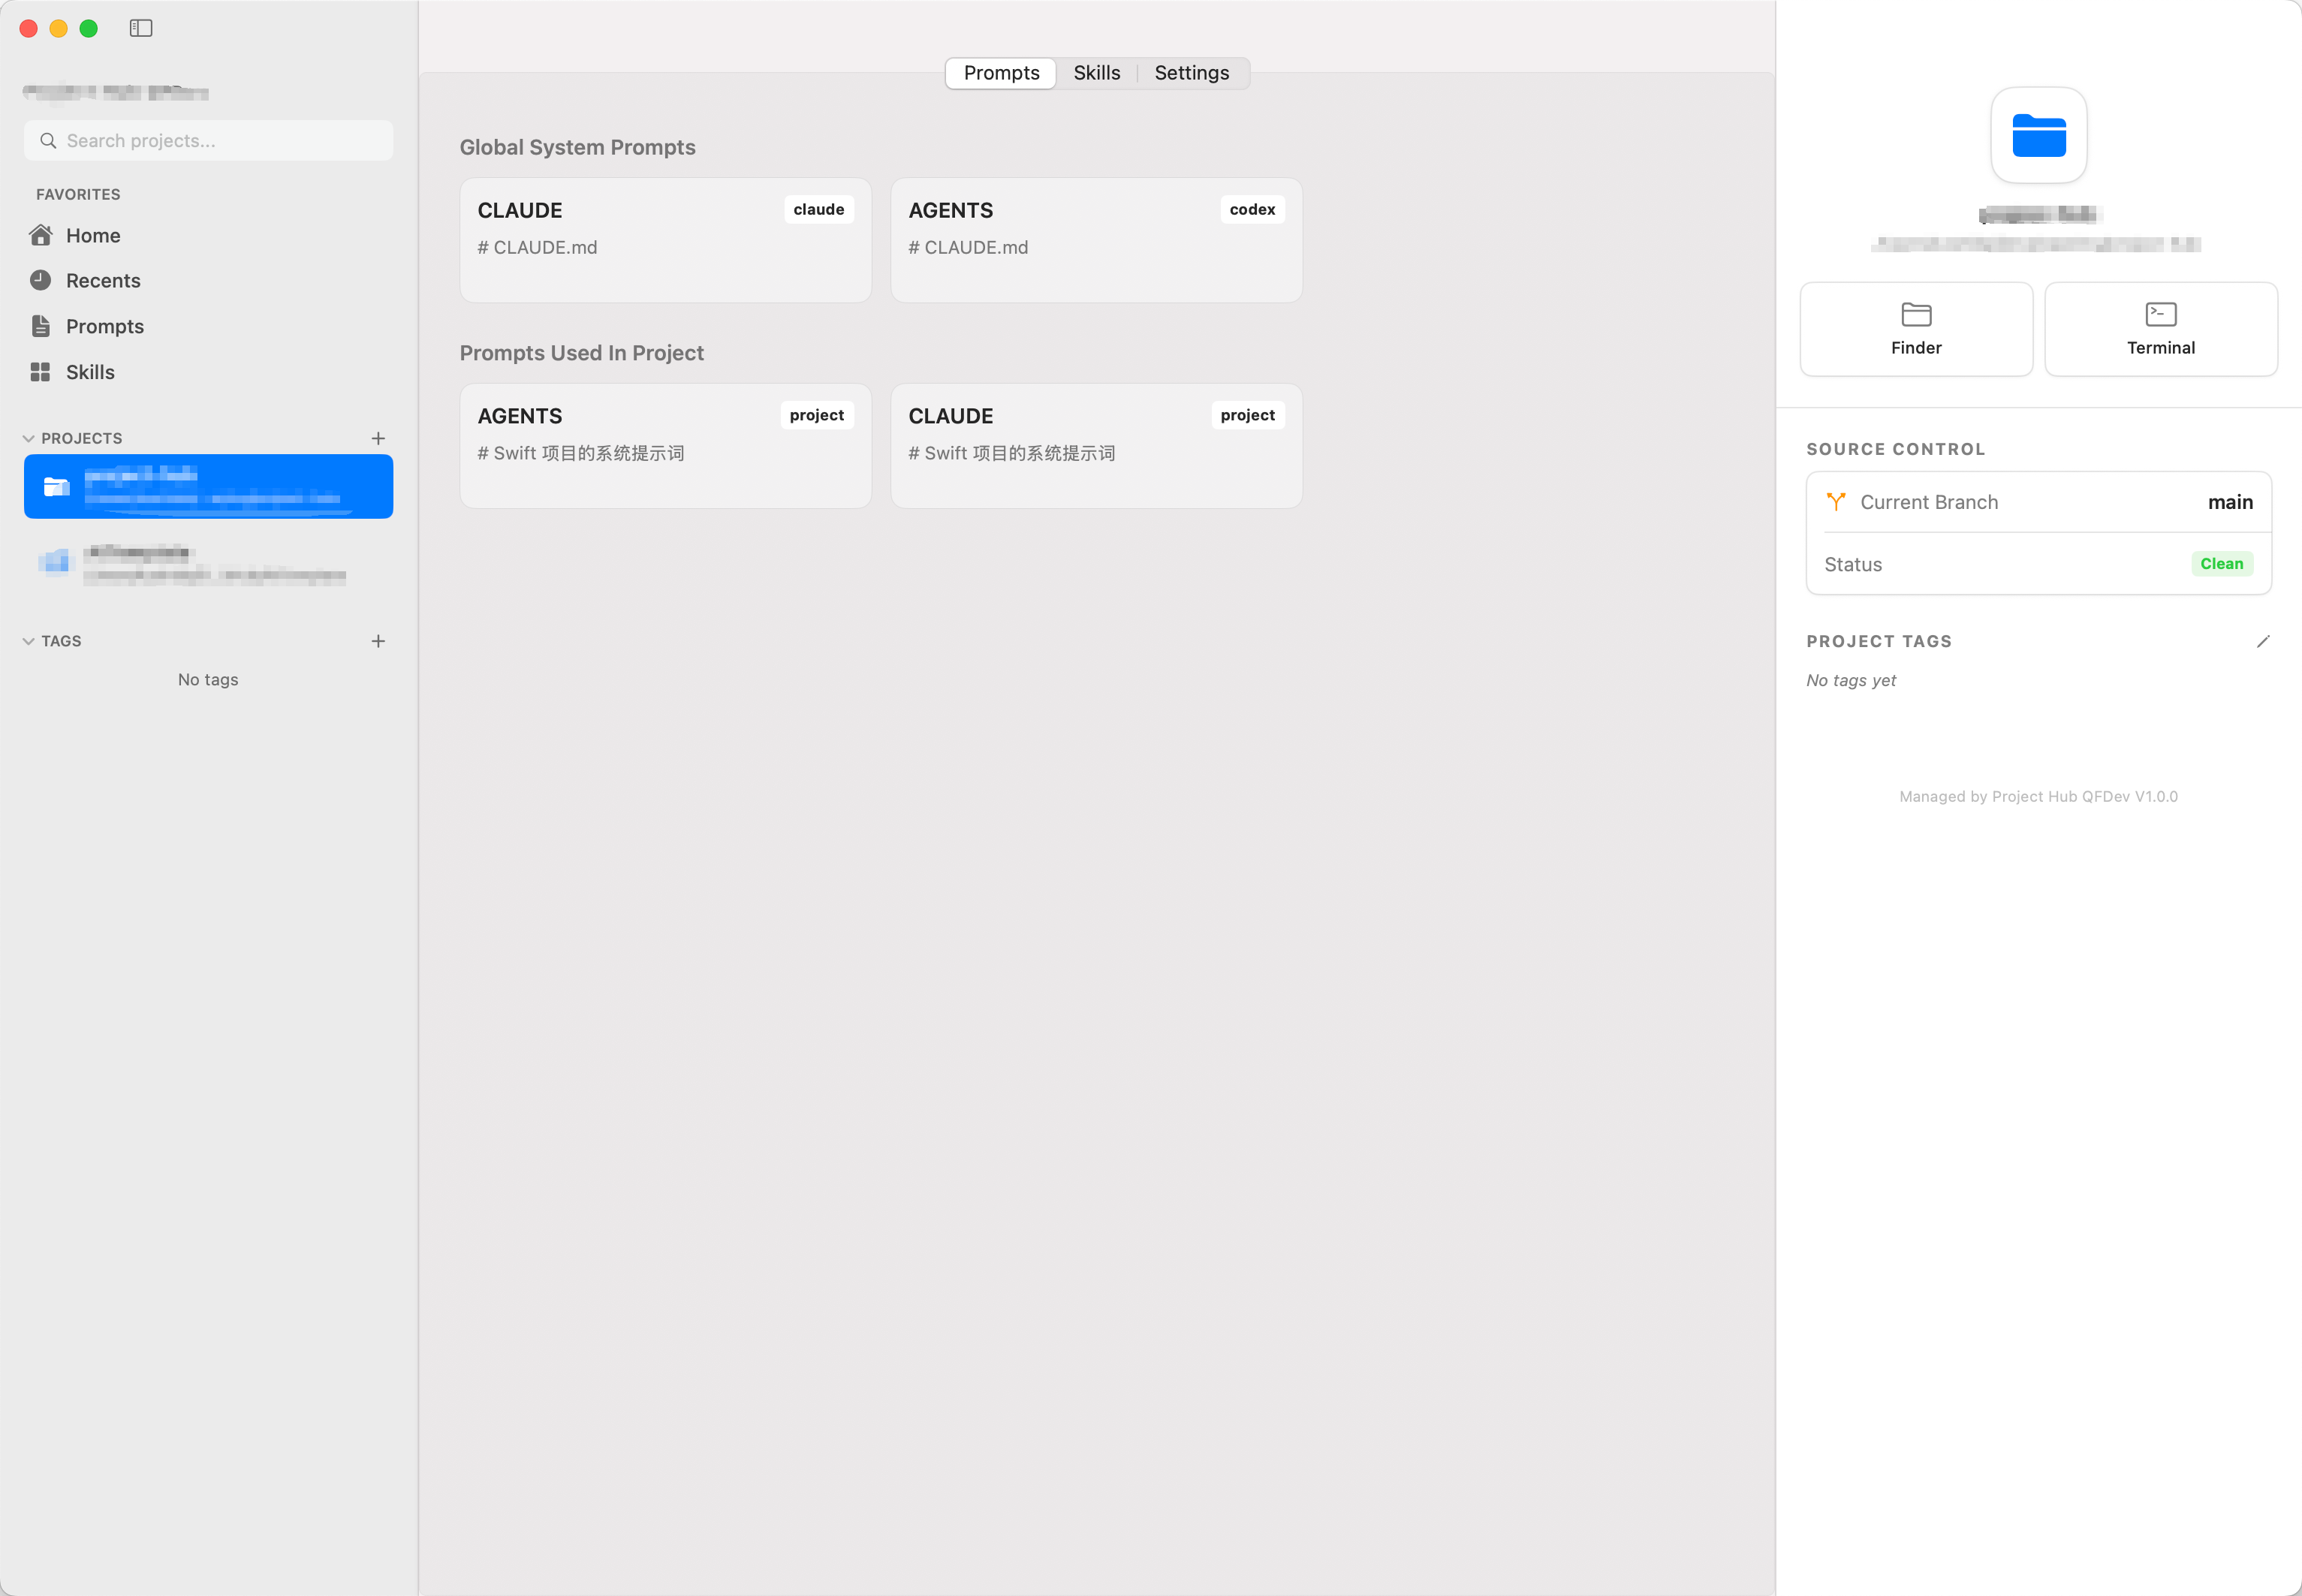Focus the Search projects field
2302x1596 pixels.
[208, 141]
